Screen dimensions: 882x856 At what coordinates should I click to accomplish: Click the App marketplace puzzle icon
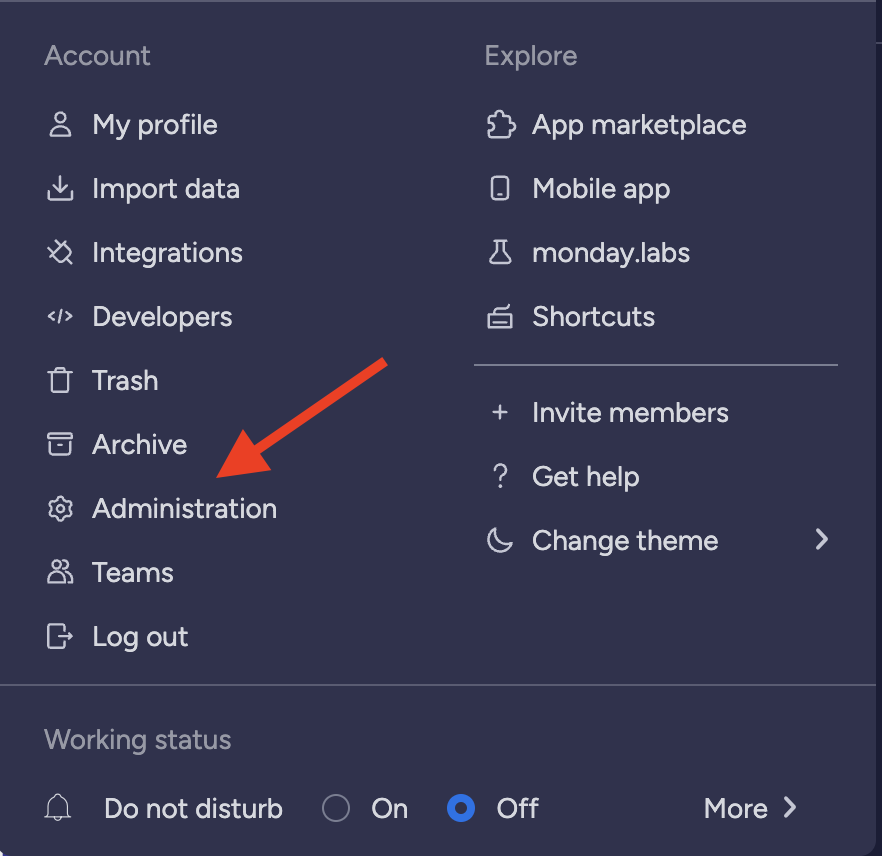pos(501,125)
